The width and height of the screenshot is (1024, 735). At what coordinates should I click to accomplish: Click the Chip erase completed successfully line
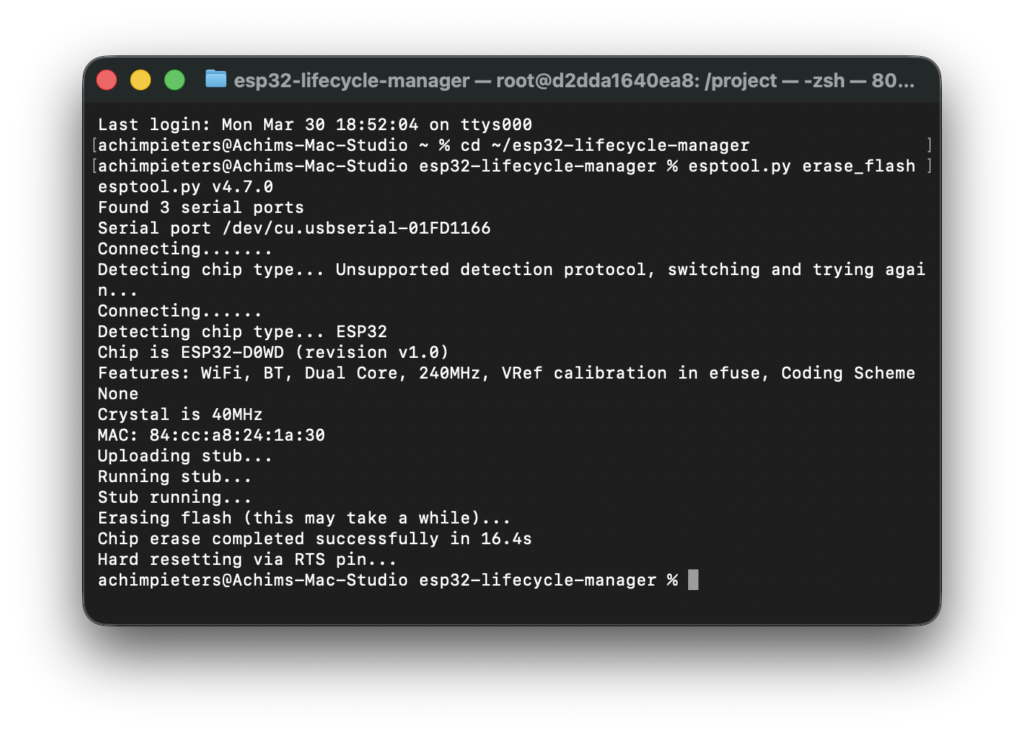314,539
